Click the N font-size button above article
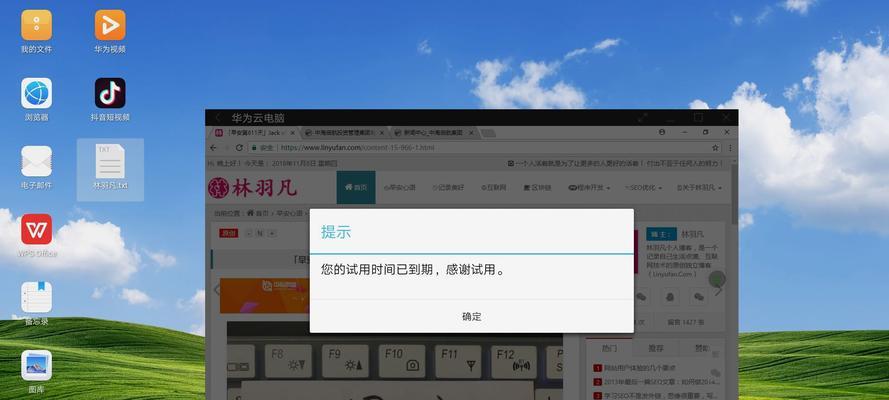Image resolution: width=889 pixels, height=400 pixels. (259, 233)
